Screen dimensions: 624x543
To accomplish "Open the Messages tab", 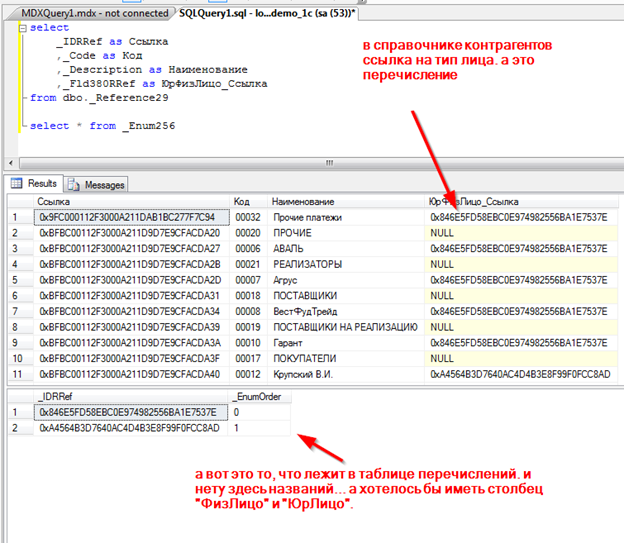I will click(x=96, y=185).
